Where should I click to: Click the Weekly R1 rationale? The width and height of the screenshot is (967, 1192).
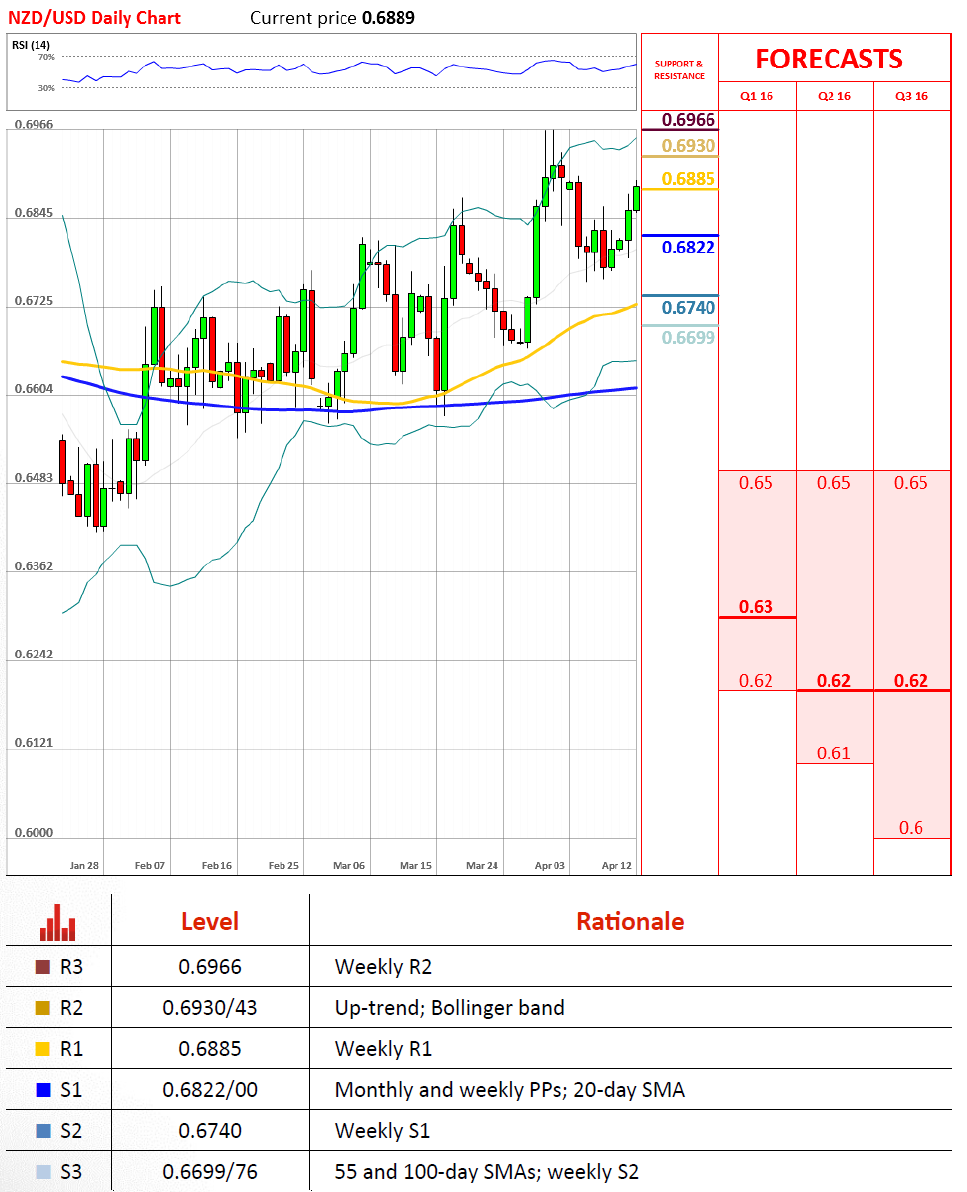(x=383, y=1049)
